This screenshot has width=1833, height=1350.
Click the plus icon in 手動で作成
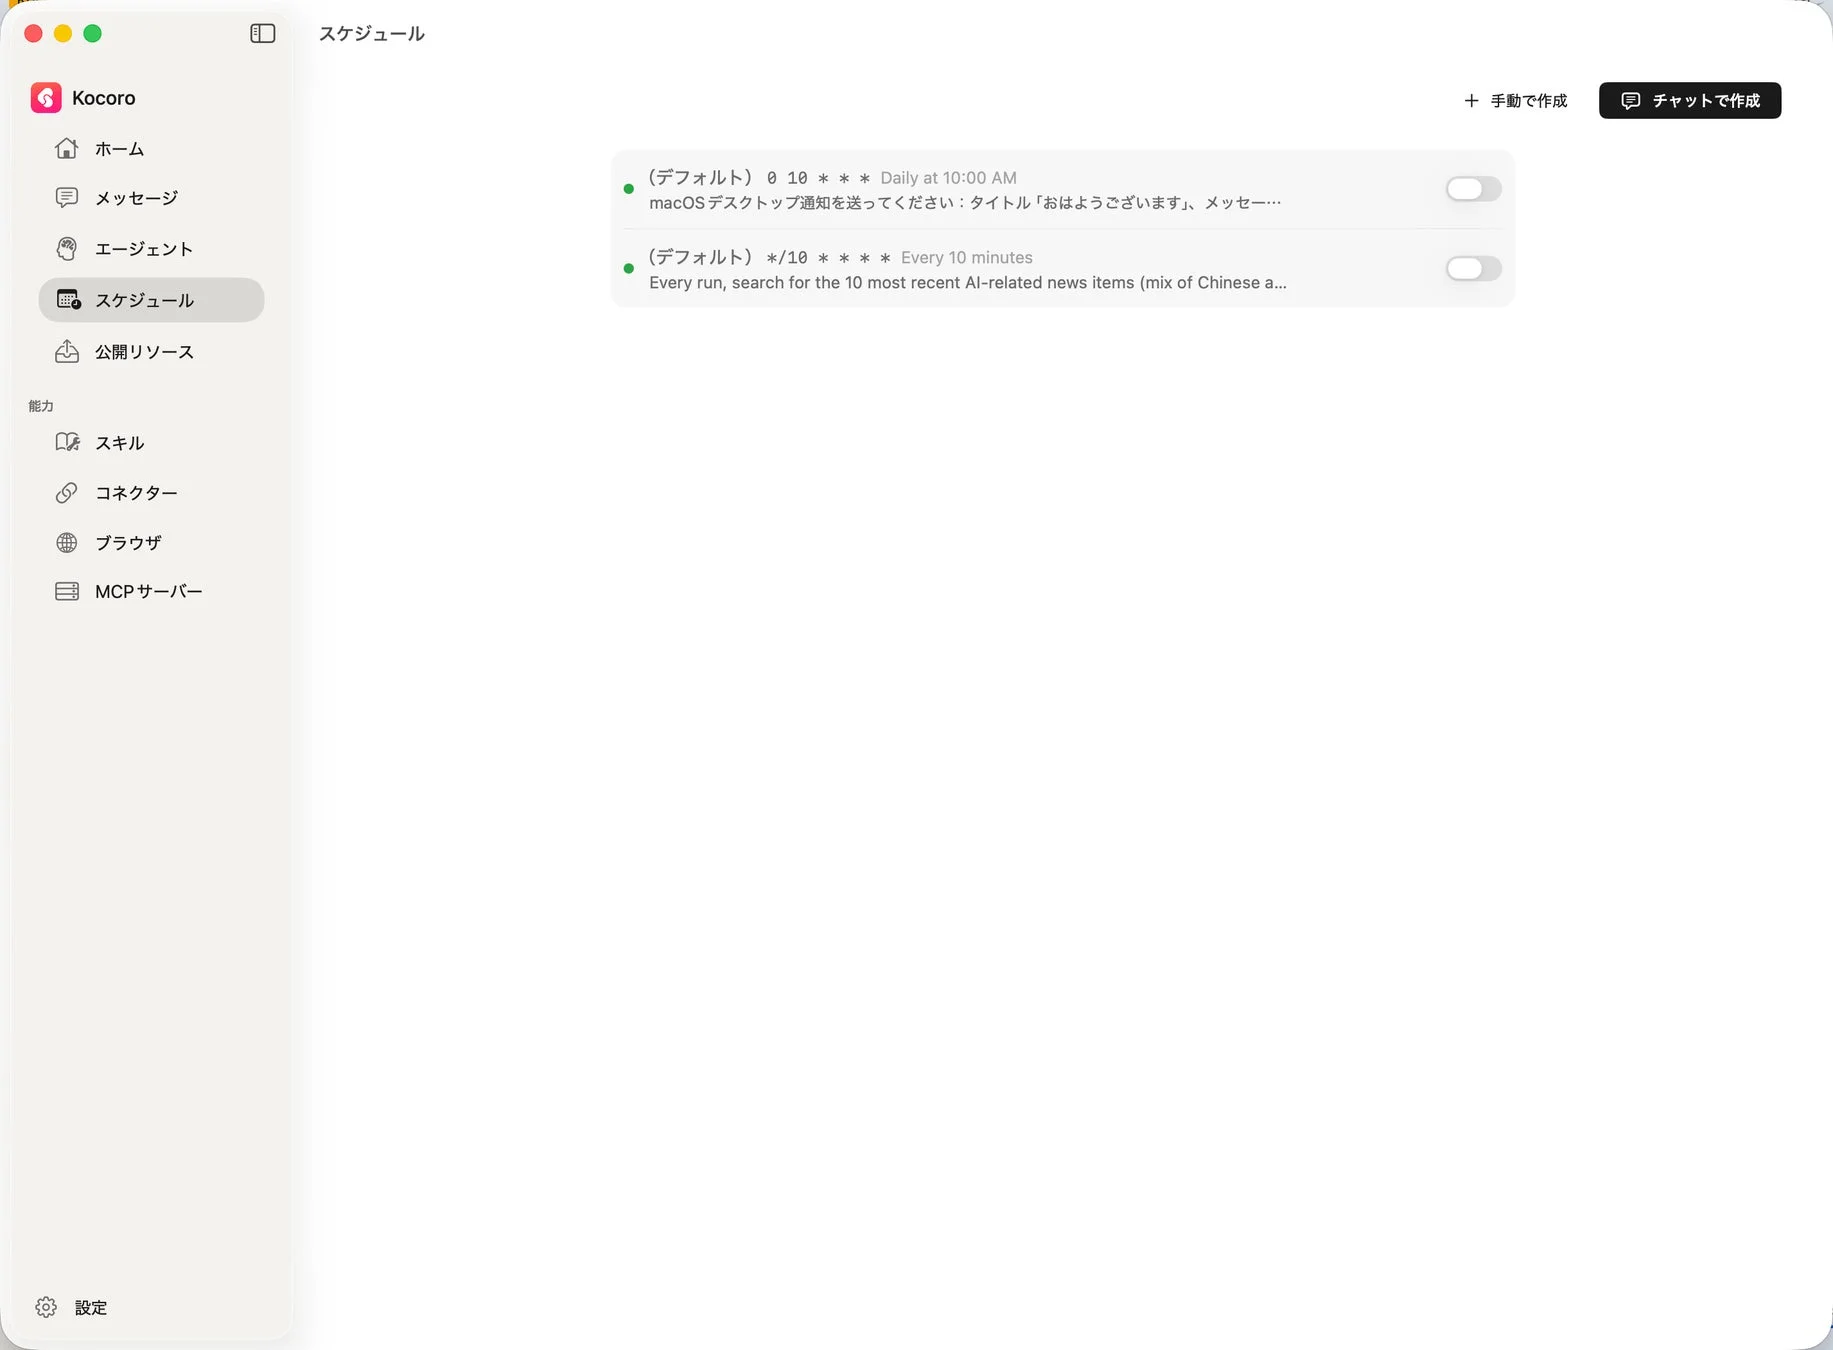1471,100
